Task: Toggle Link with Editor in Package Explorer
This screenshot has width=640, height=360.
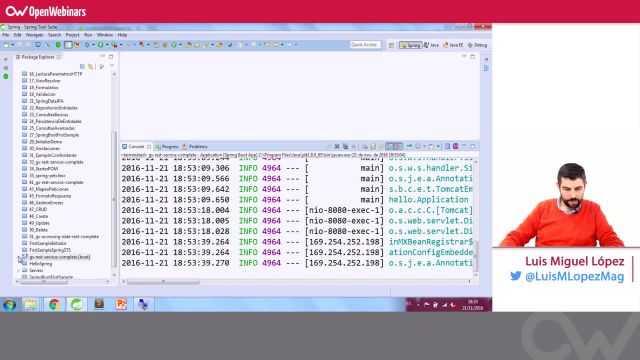Action: (91, 66)
